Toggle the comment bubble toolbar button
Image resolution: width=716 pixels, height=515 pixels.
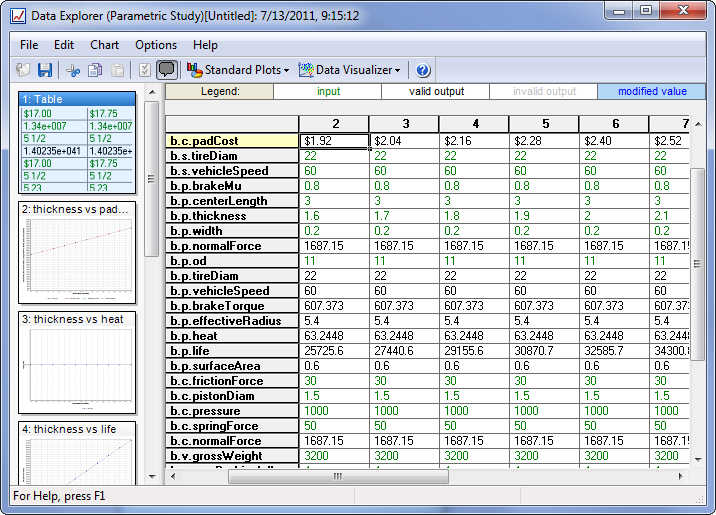(x=167, y=70)
